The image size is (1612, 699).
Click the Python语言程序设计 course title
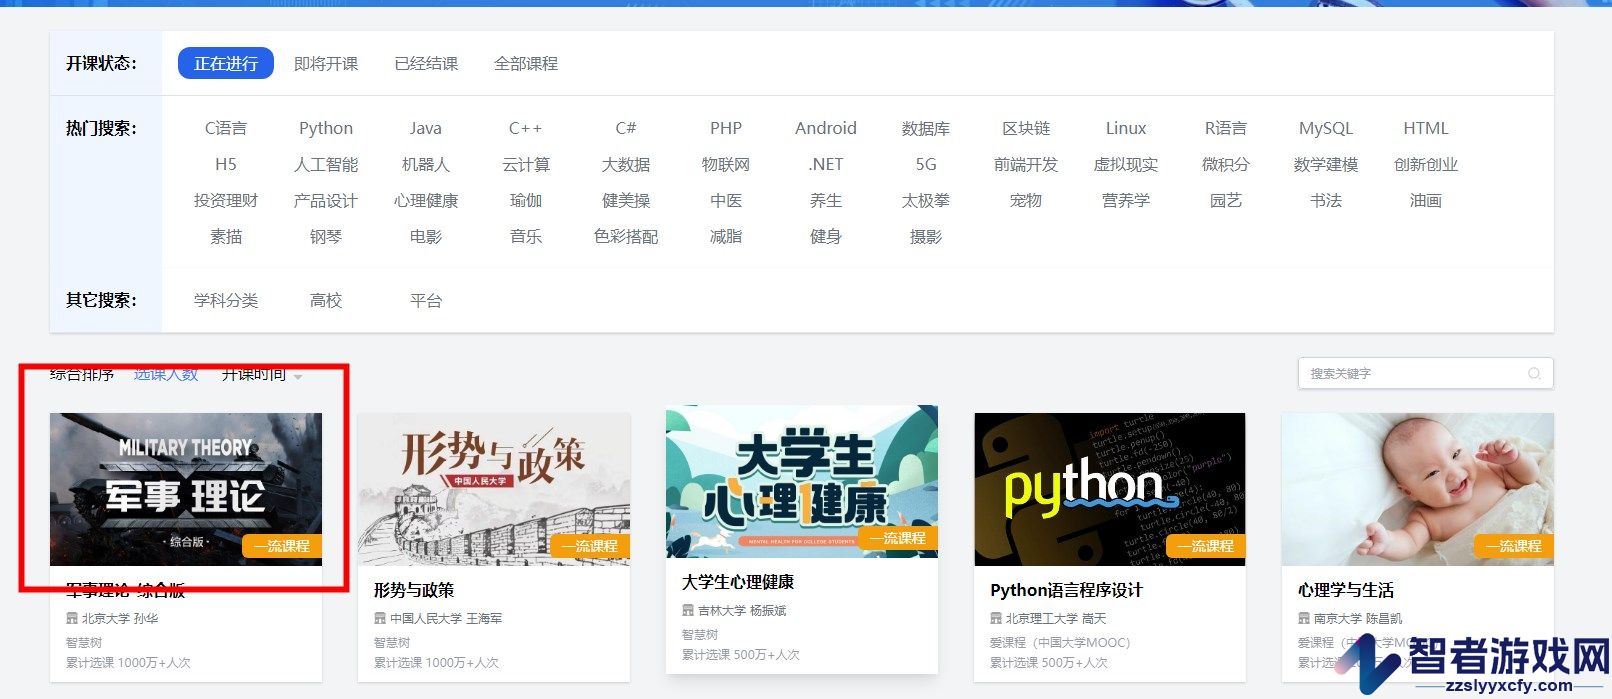pos(1066,590)
